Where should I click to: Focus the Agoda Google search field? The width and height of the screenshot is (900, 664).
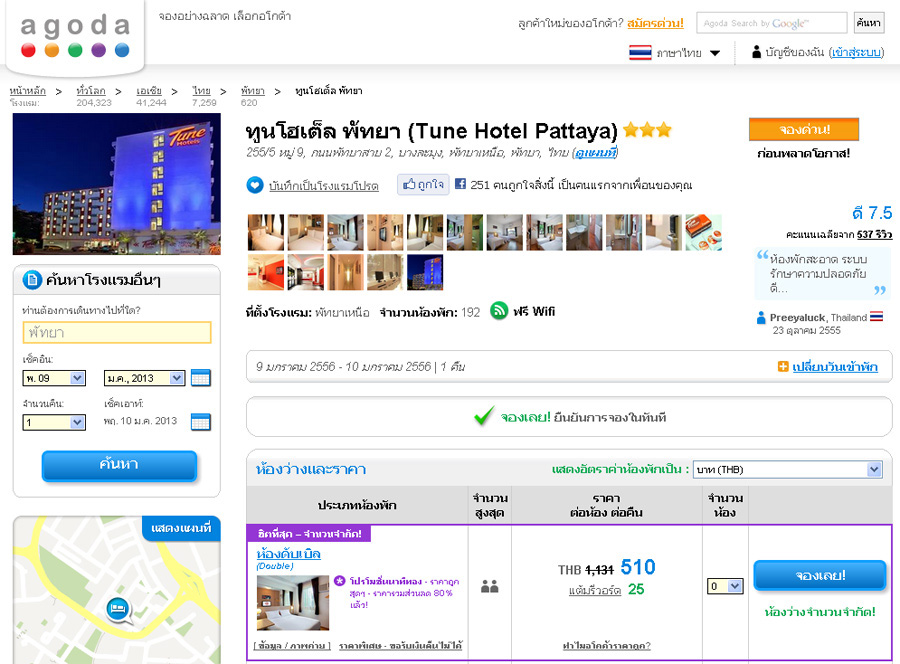click(x=771, y=23)
